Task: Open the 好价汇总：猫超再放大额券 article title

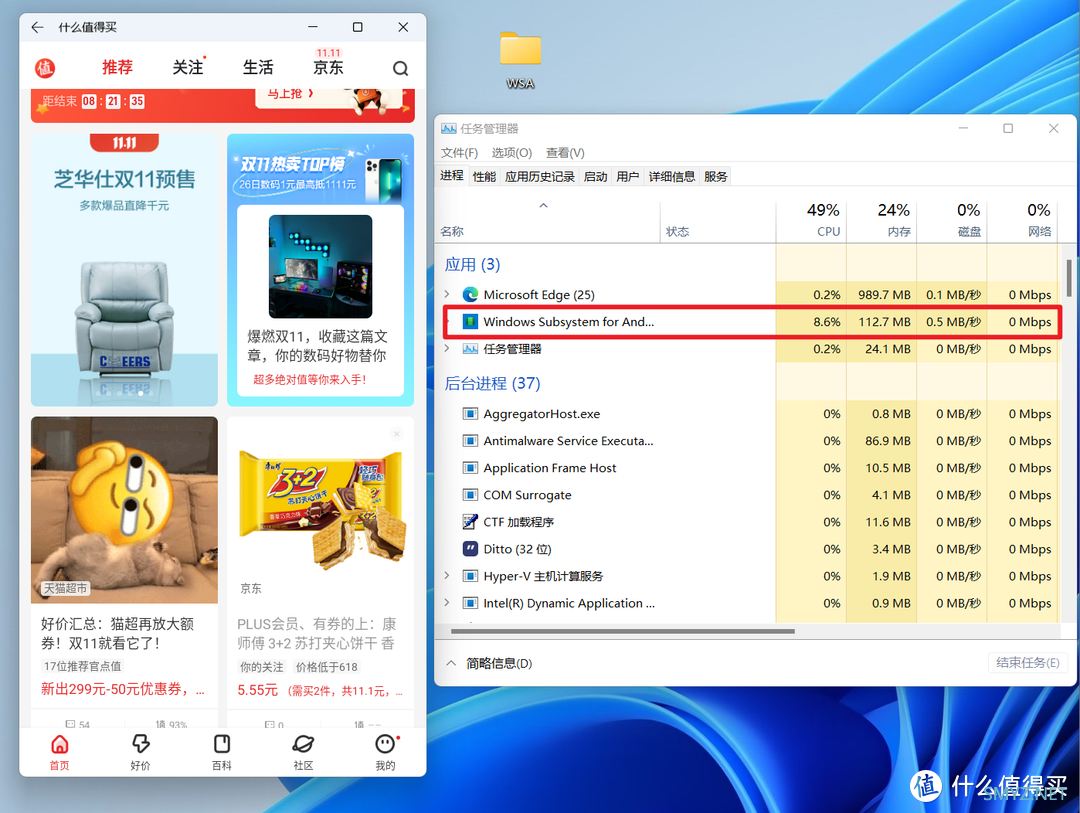Action: pyautogui.click(x=118, y=634)
